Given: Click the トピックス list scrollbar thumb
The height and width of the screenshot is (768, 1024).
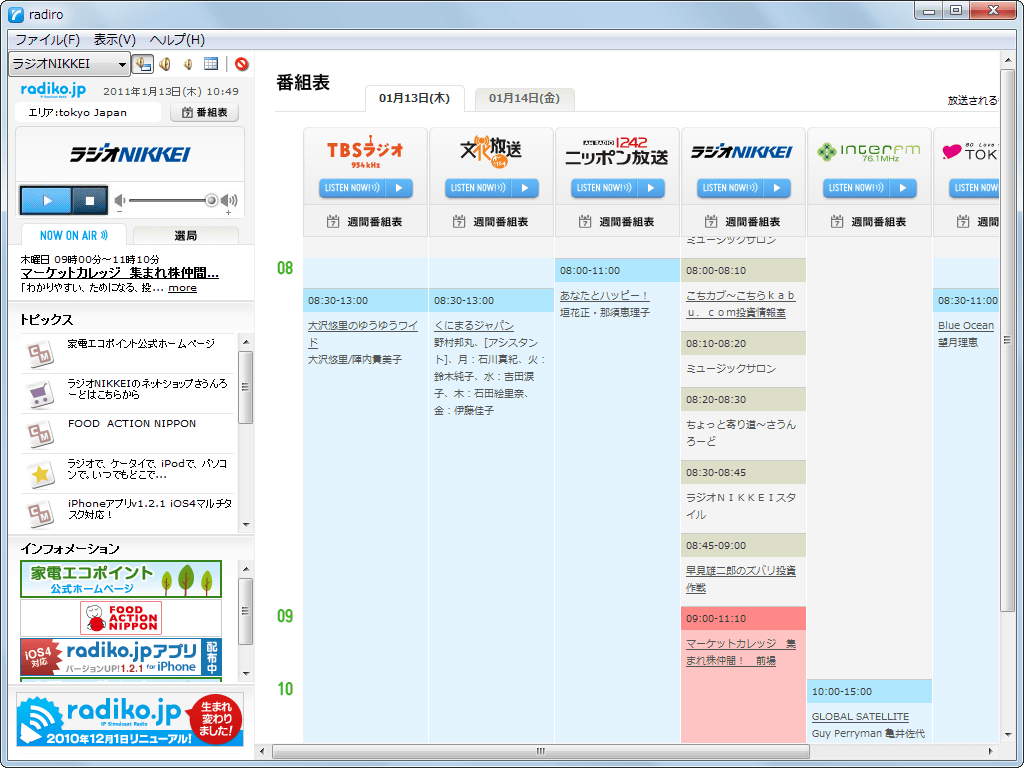Looking at the screenshot, I should point(246,387).
